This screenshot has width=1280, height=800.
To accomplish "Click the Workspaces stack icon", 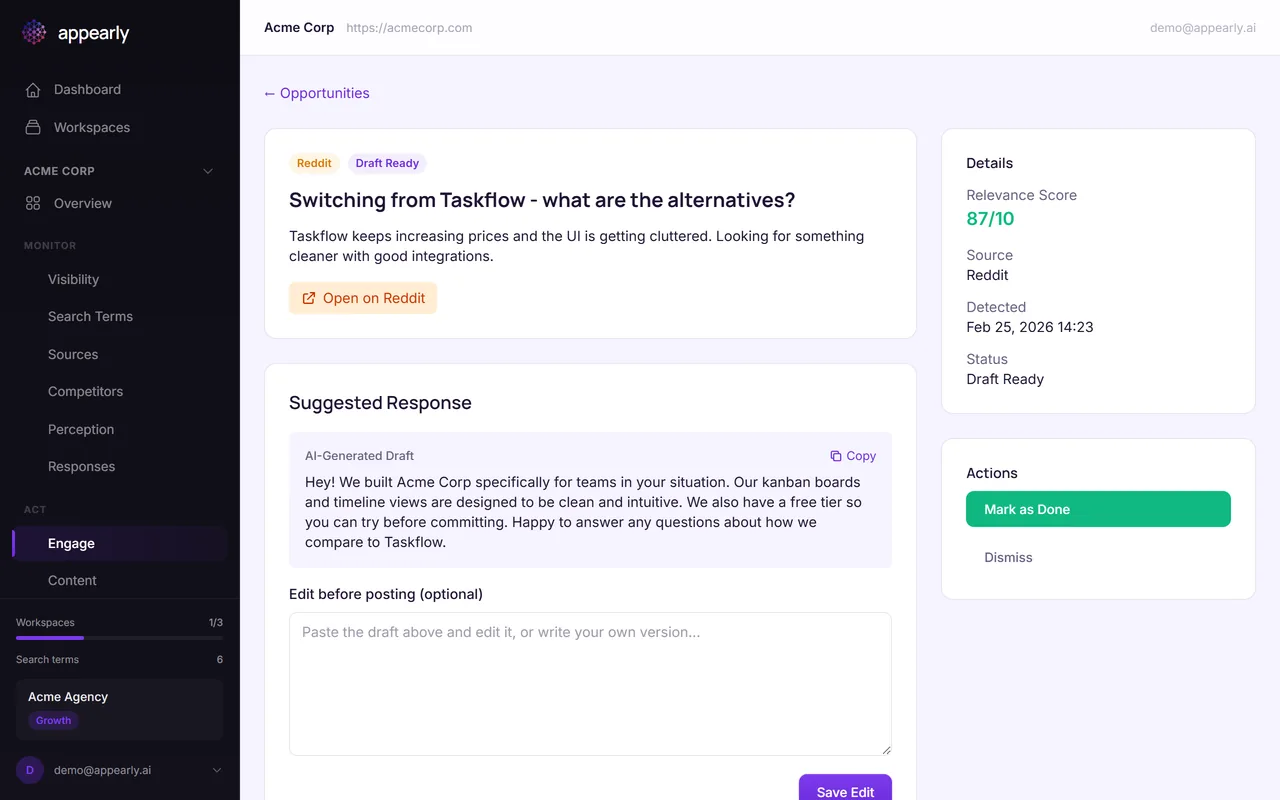I will coord(33,128).
